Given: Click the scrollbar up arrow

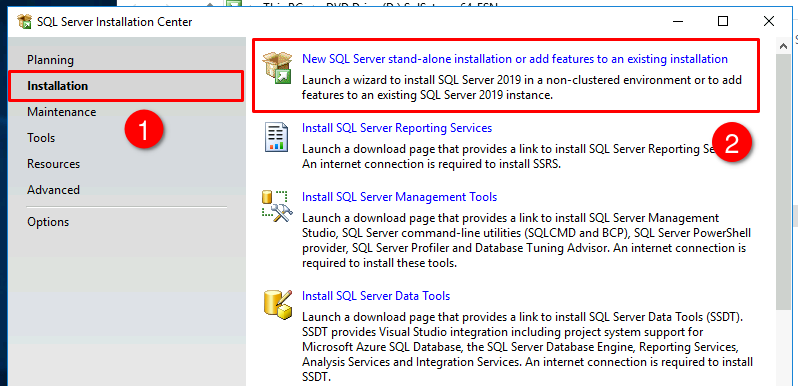Looking at the screenshot, I should tap(783, 46).
